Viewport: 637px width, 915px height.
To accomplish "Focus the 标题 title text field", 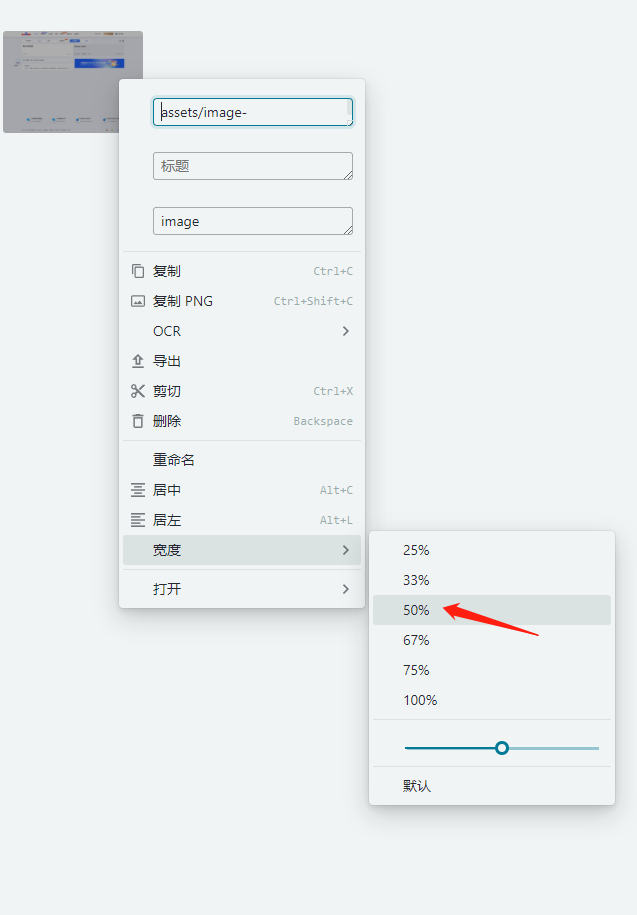I will (x=252, y=166).
